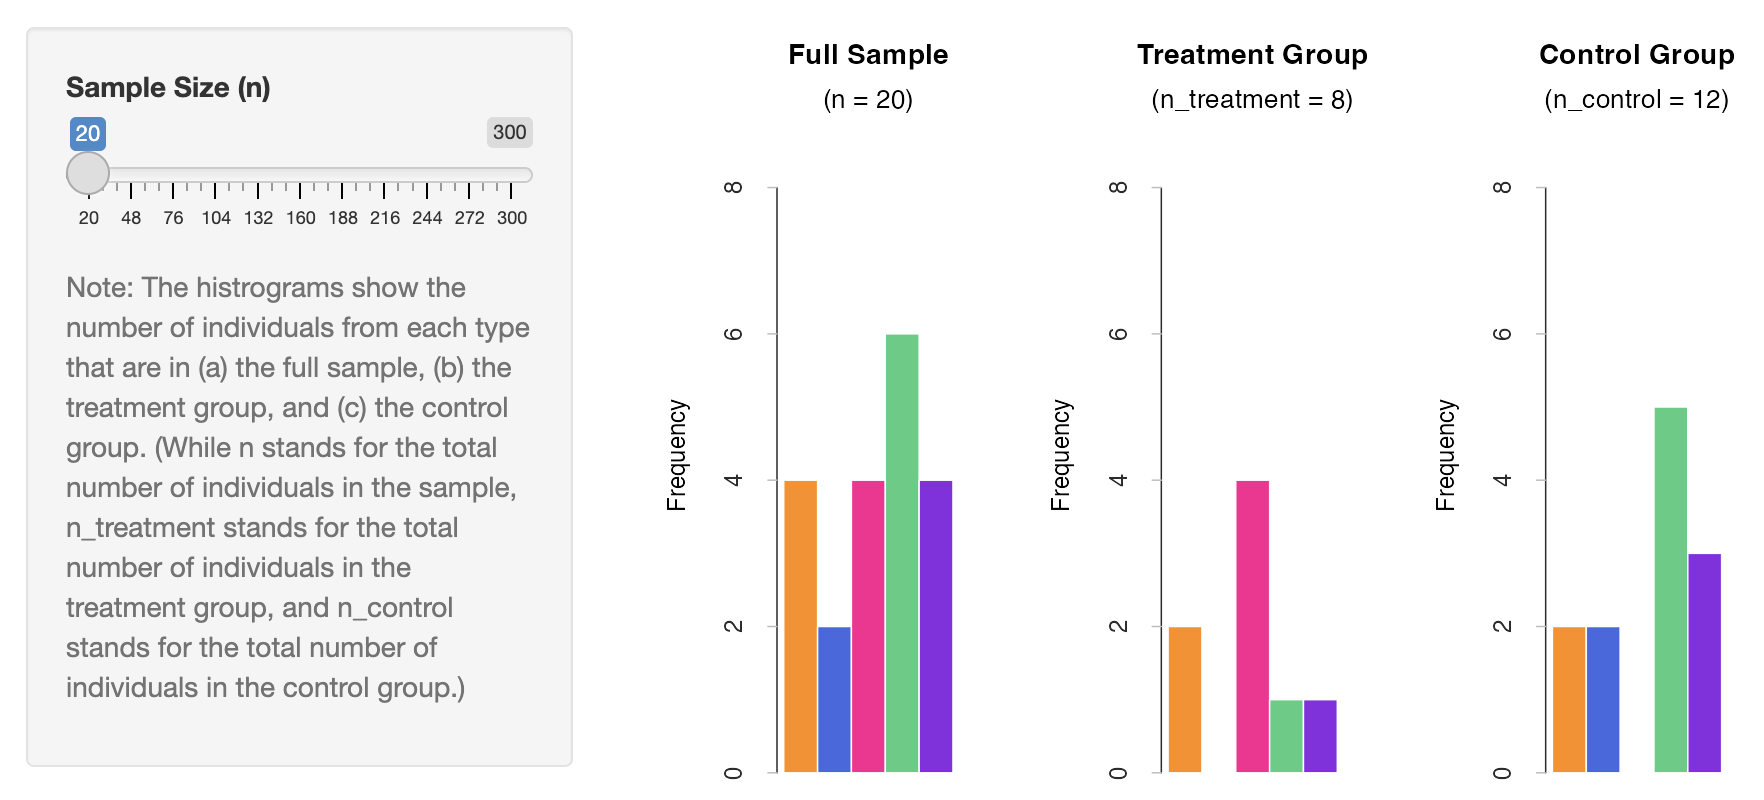Click the slider tick labeled 104
The image size is (1764, 800).
[x=216, y=218]
